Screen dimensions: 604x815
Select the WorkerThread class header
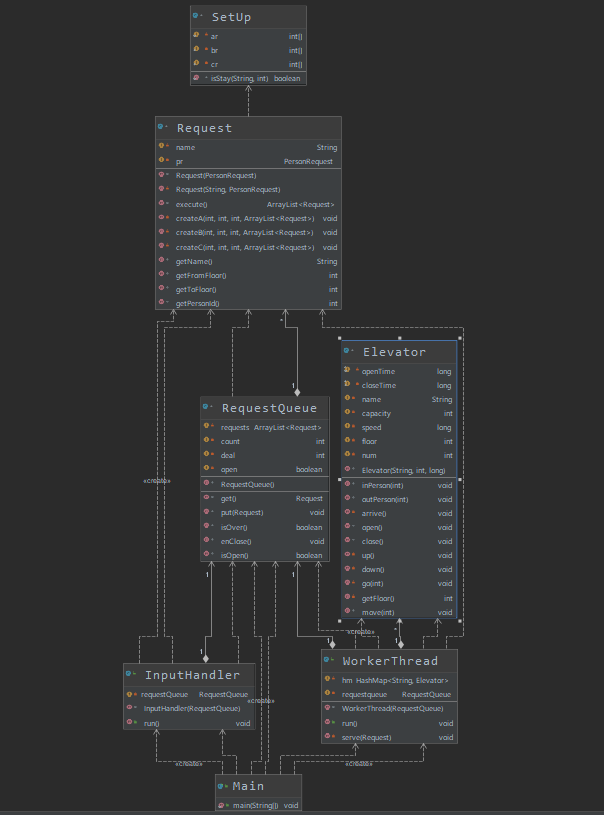point(389,661)
